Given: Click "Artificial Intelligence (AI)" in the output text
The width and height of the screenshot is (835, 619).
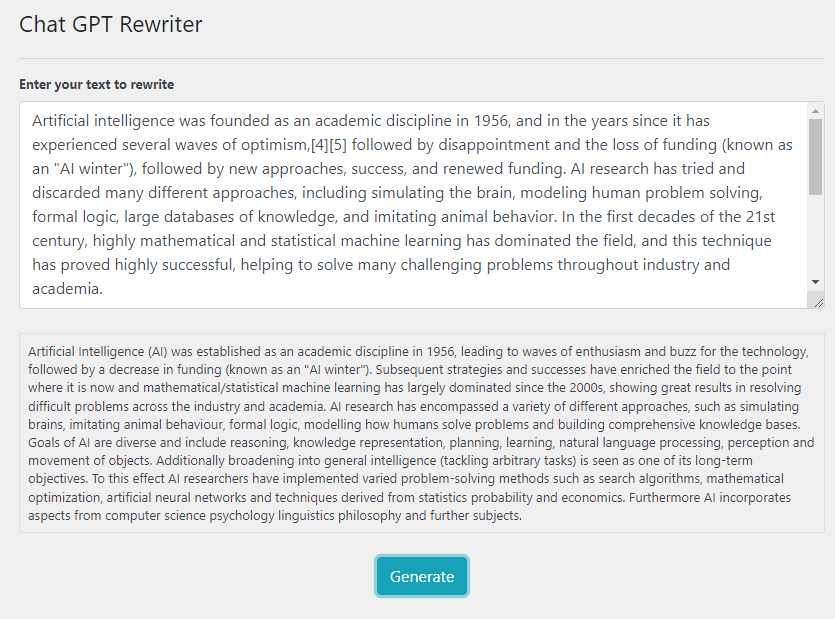Looking at the screenshot, I should [x=98, y=352].
